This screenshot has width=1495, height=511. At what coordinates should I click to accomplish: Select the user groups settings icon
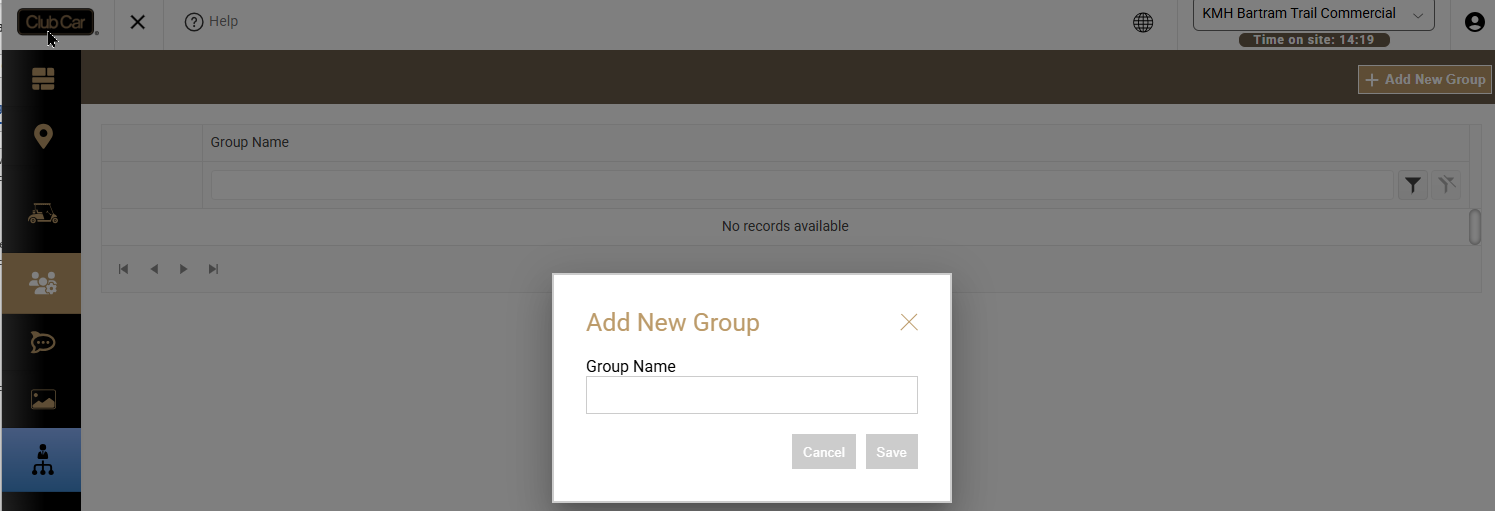point(42,283)
